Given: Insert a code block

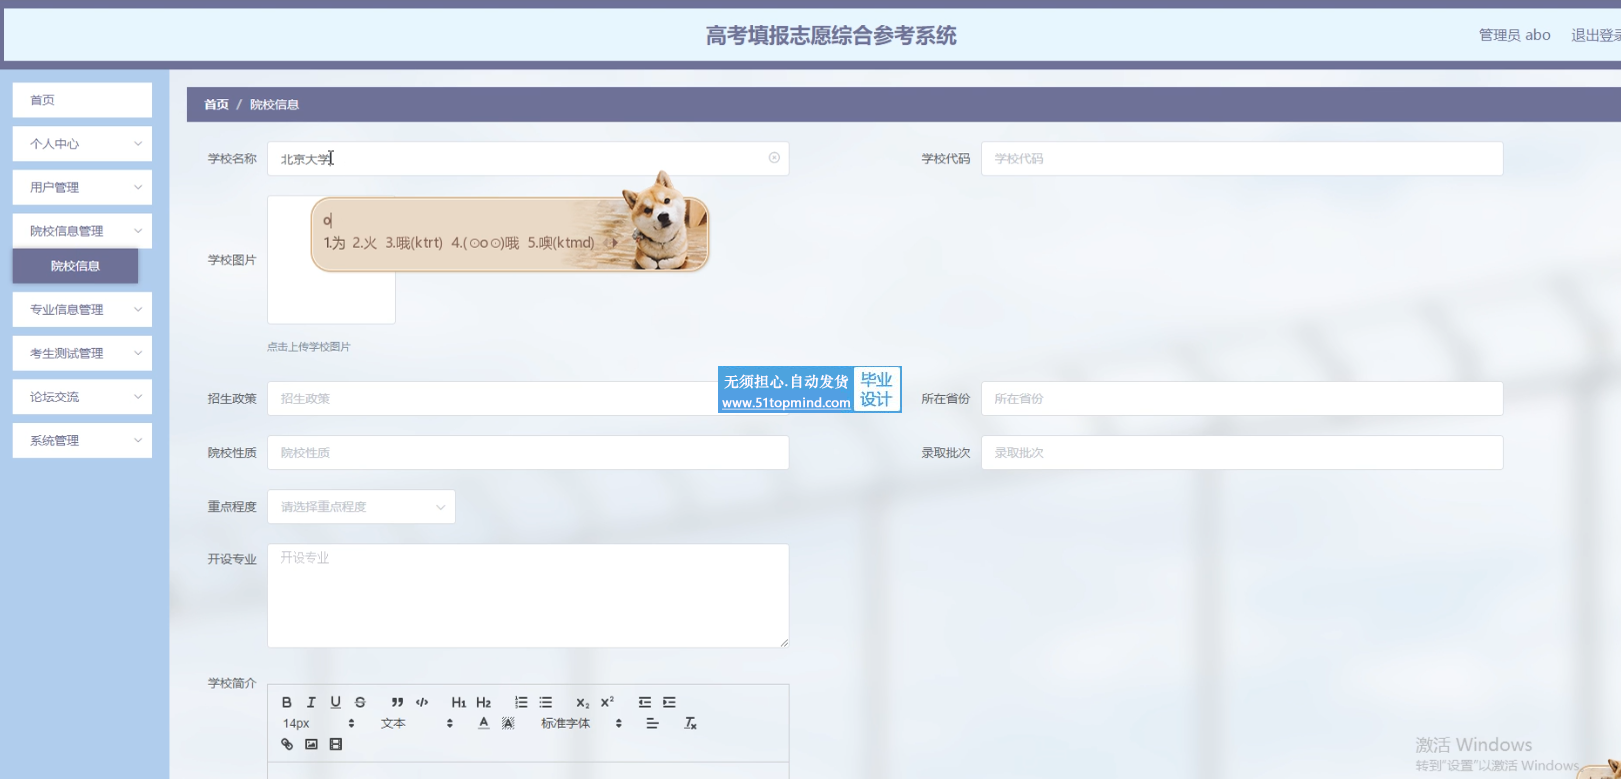Looking at the screenshot, I should [x=422, y=702].
